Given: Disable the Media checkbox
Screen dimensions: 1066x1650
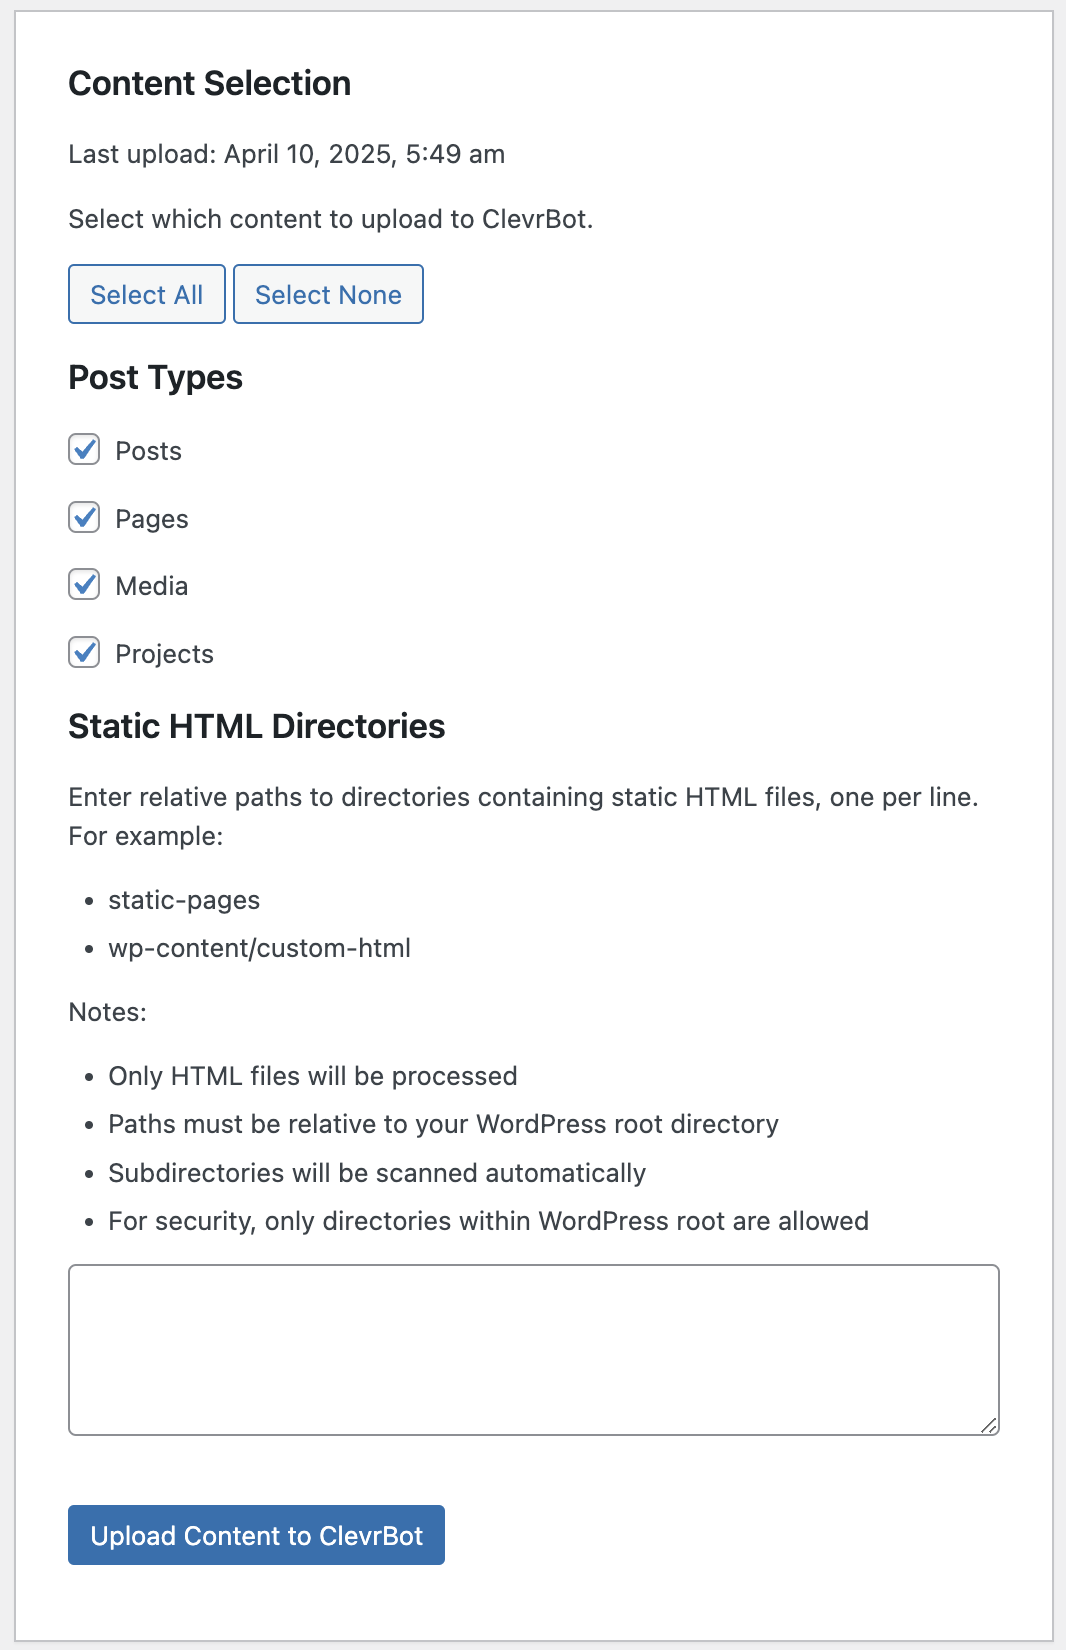Looking at the screenshot, I should pos(84,585).
